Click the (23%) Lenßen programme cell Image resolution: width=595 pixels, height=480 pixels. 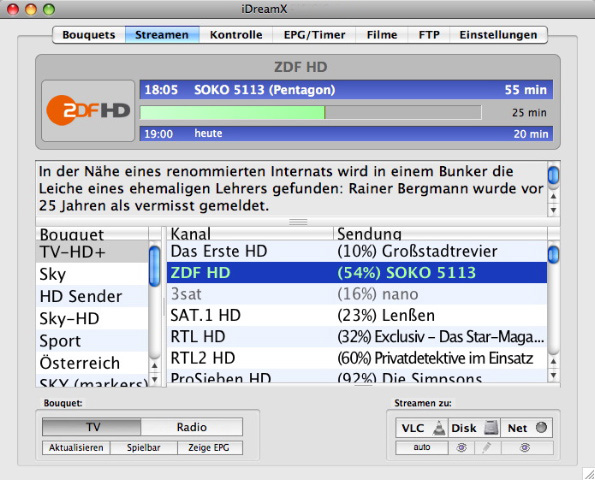point(441,315)
